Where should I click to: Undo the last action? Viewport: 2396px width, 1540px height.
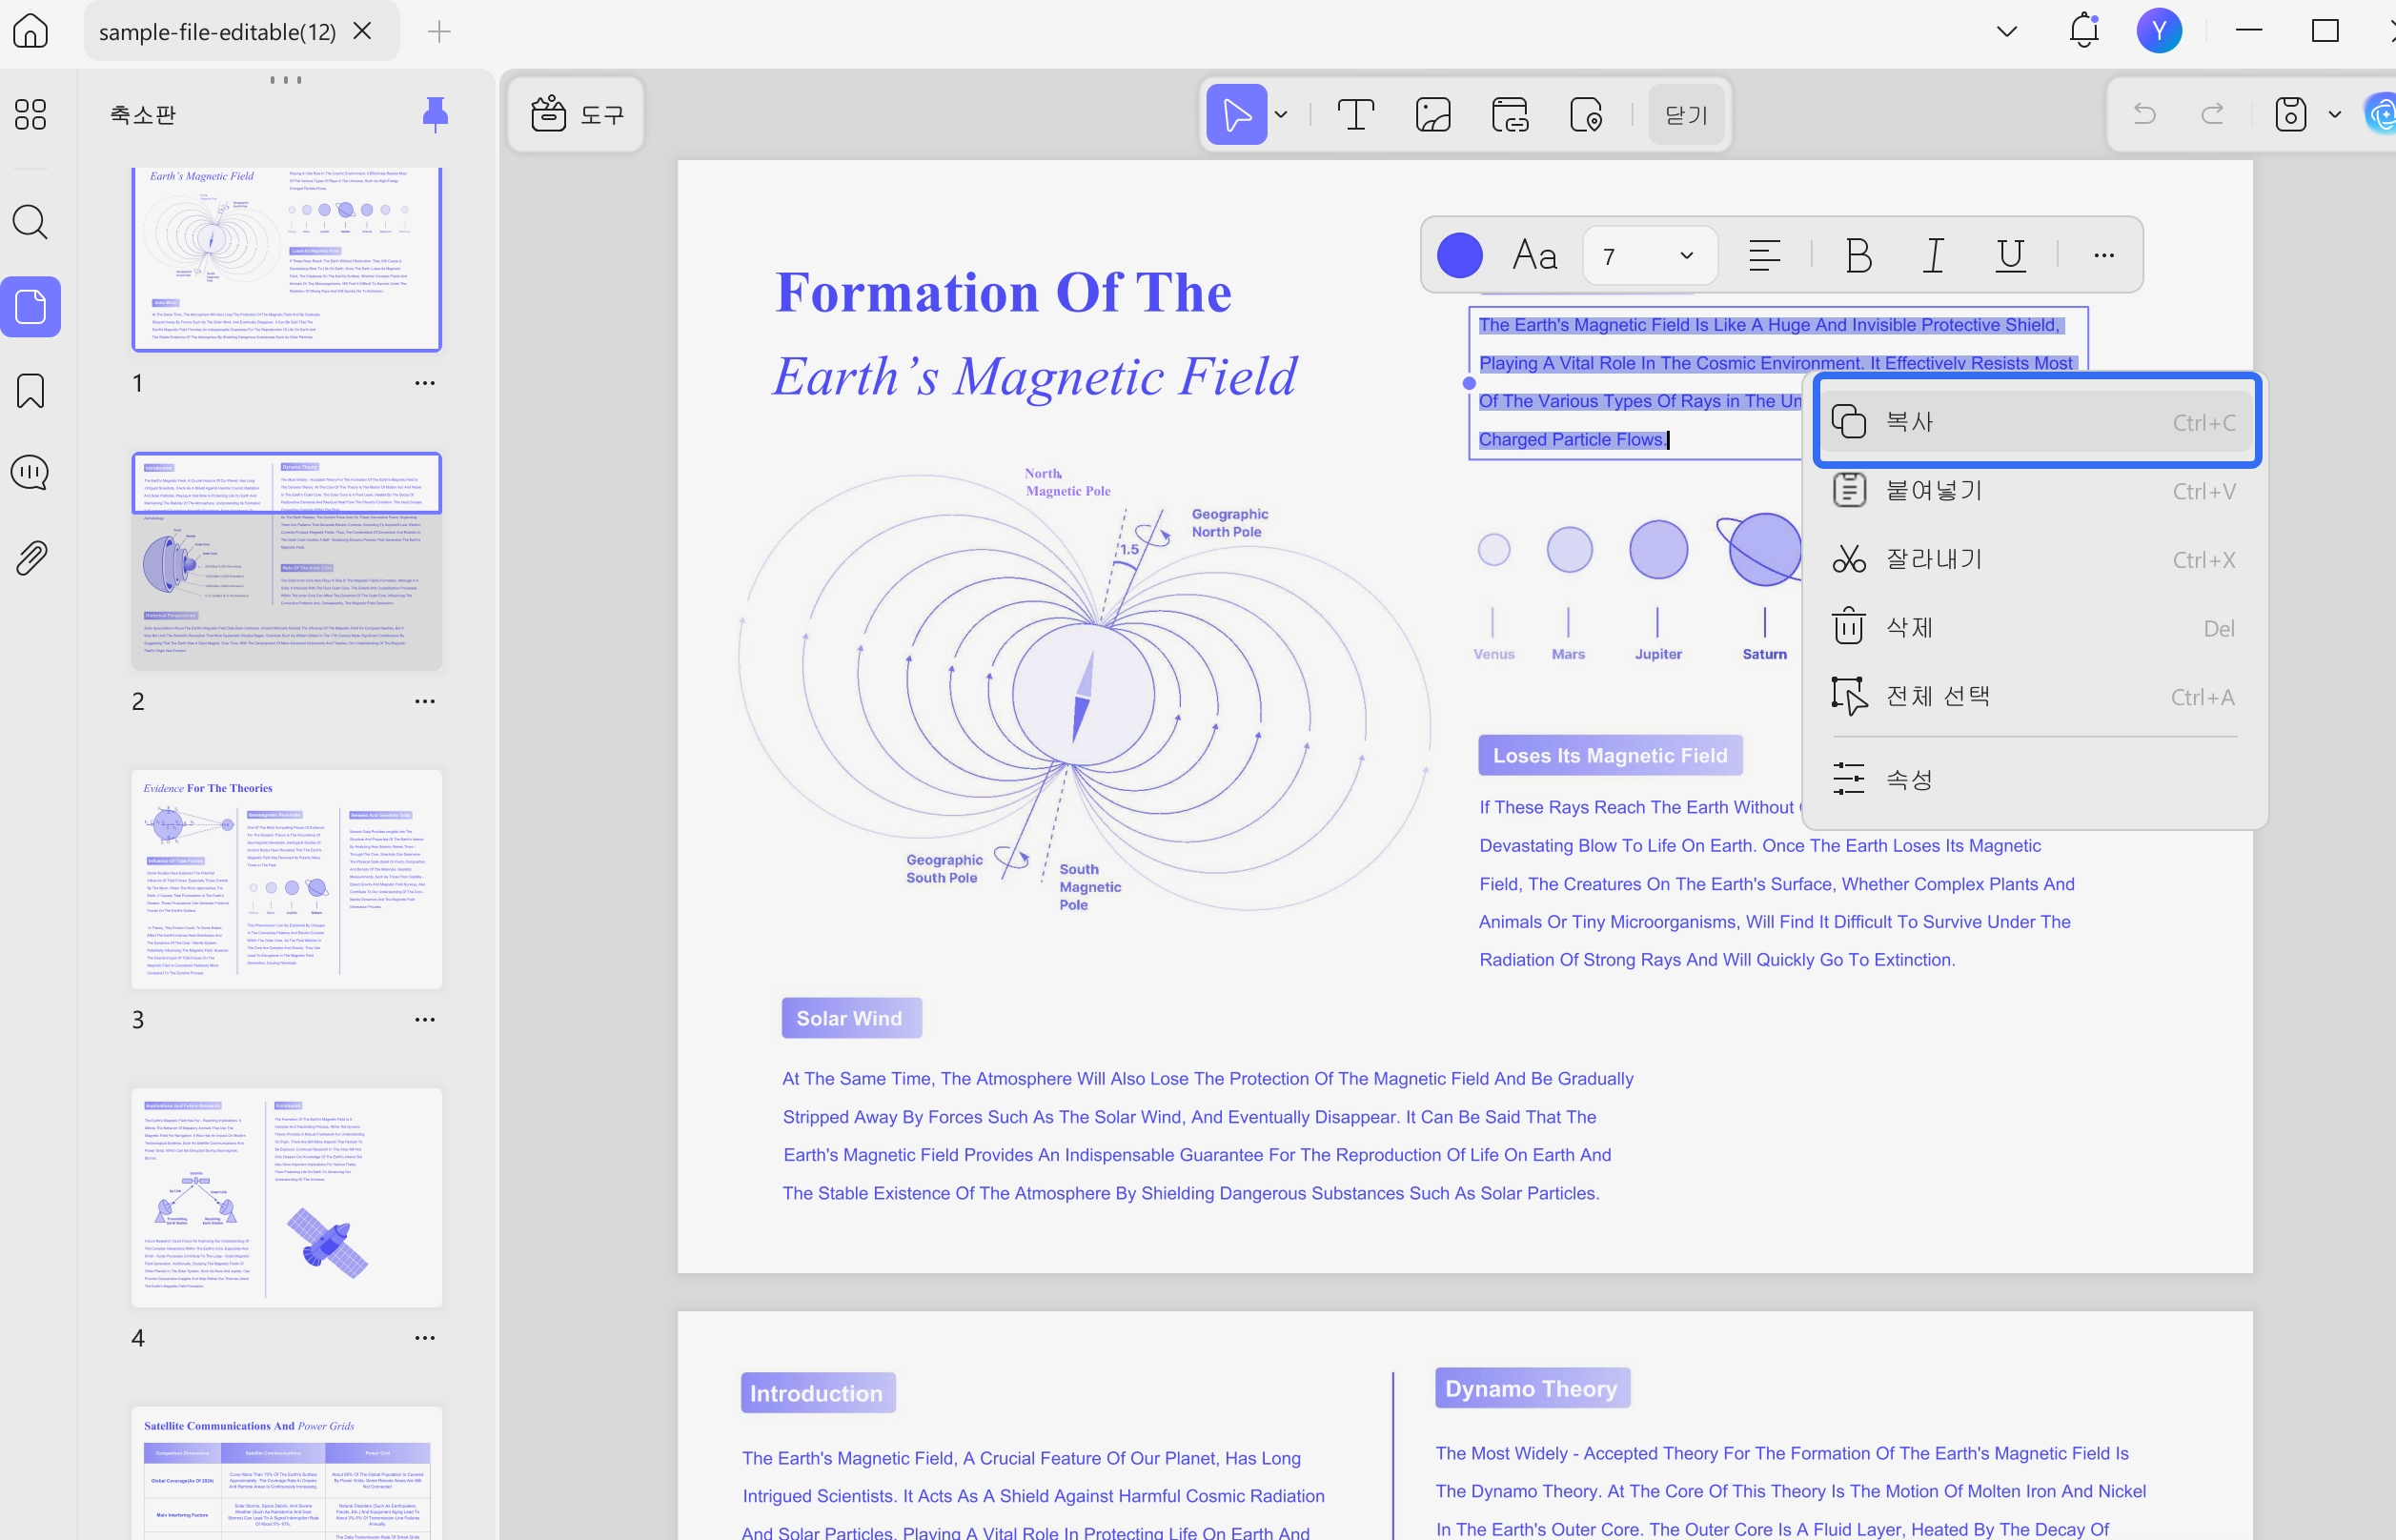[2144, 114]
